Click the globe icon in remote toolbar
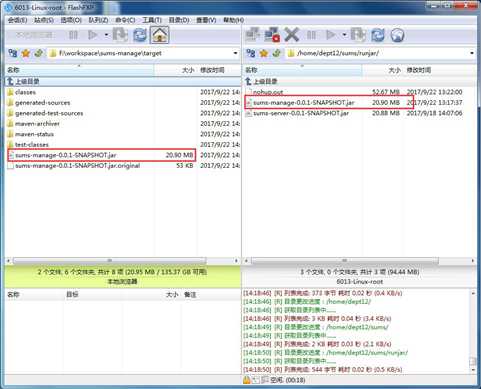 [x=397, y=35]
